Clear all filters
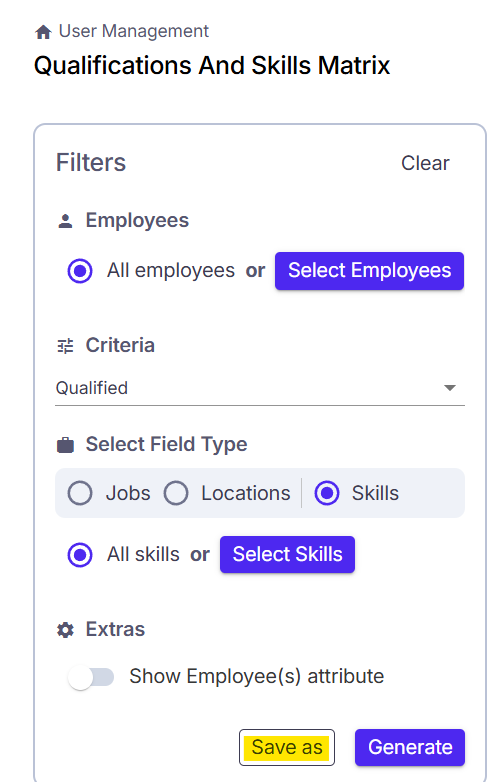Image resolution: width=497 pixels, height=782 pixels. [425, 163]
